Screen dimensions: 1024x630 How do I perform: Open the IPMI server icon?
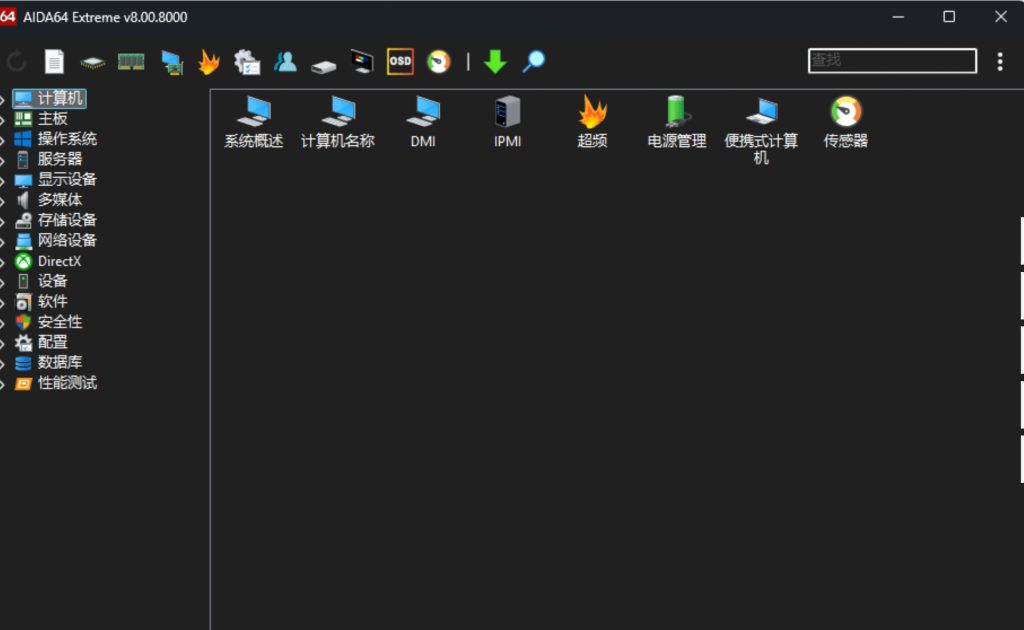507,122
